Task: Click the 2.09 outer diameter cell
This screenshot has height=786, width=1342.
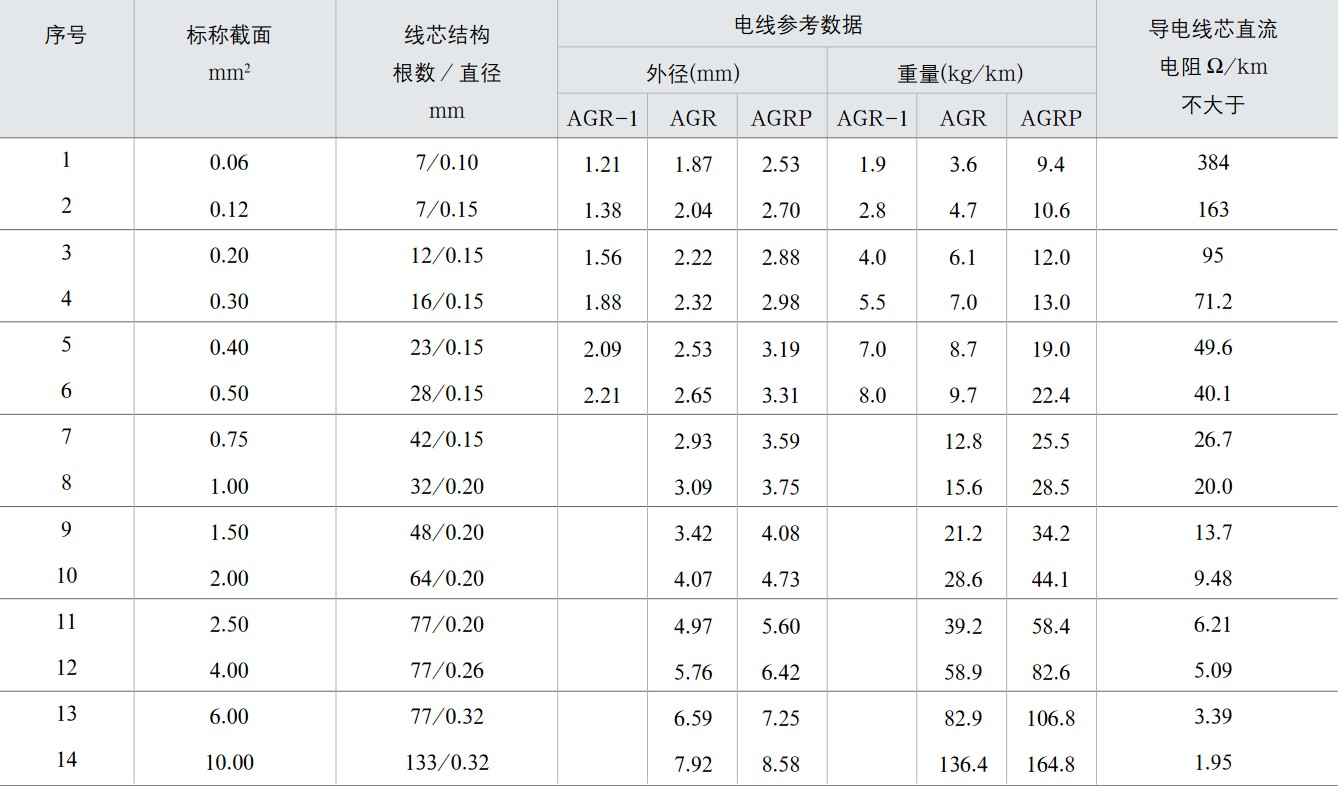Action: pos(602,350)
